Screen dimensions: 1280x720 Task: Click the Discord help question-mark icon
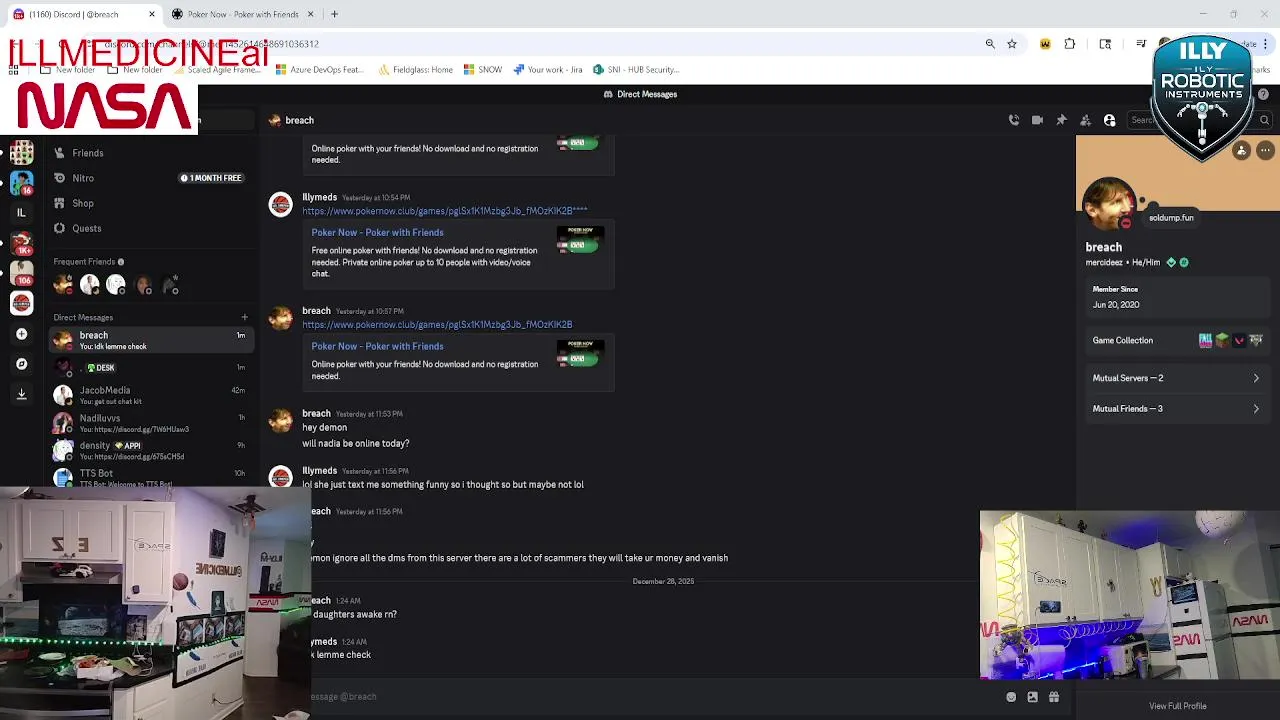[x=1263, y=94]
